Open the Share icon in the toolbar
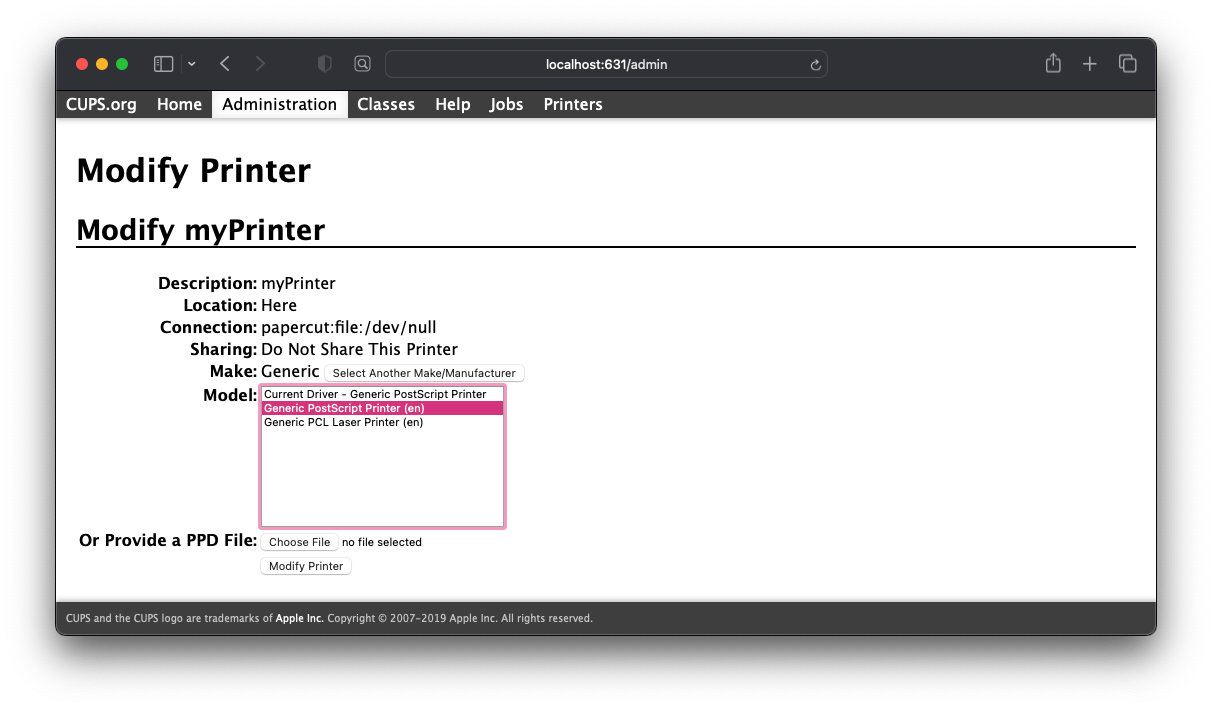1212x709 pixels. click(x=1053, y=63)
